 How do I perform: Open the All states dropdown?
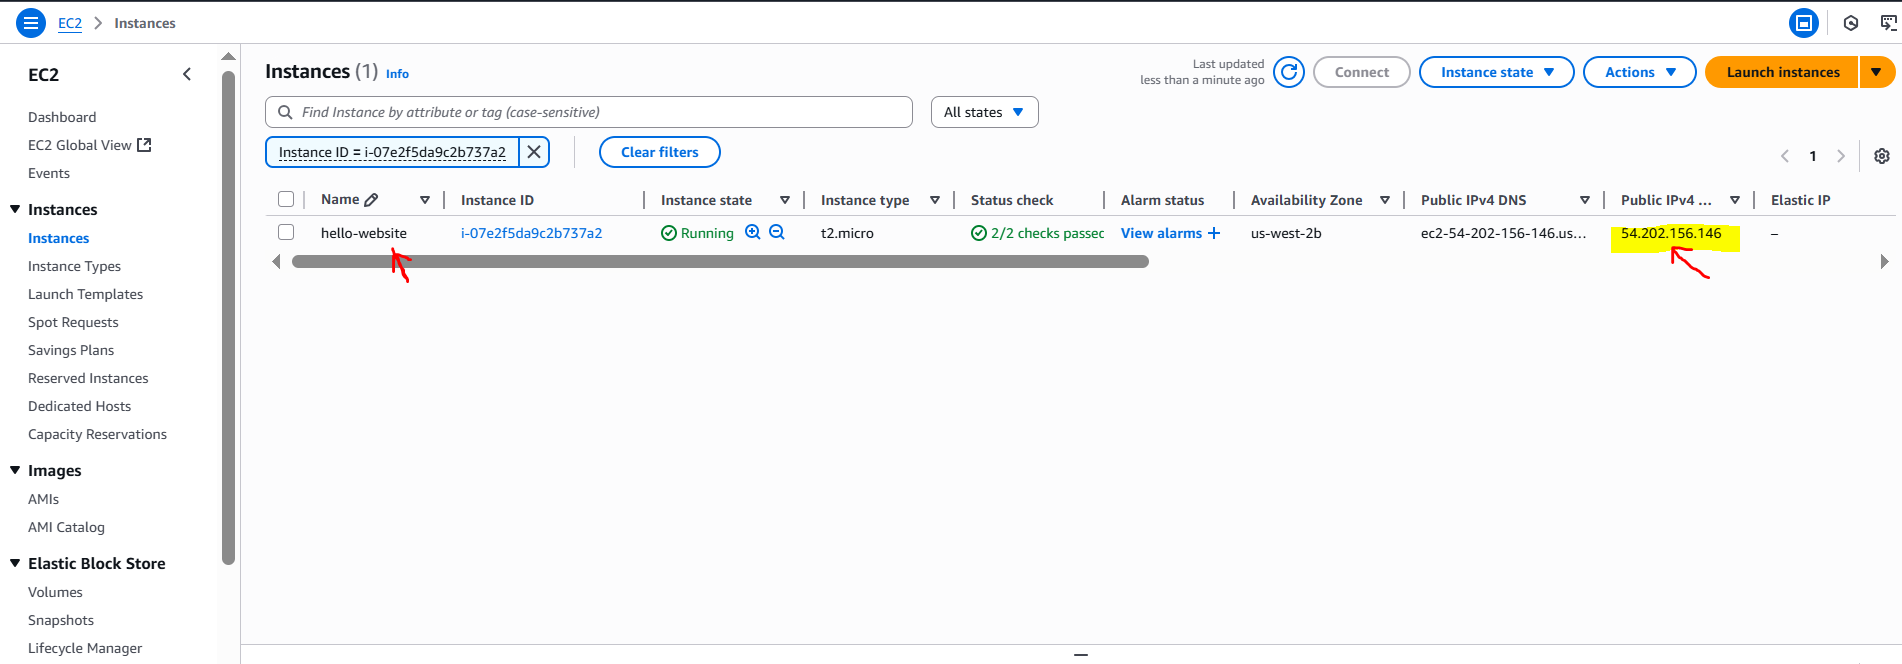point(984,112)
